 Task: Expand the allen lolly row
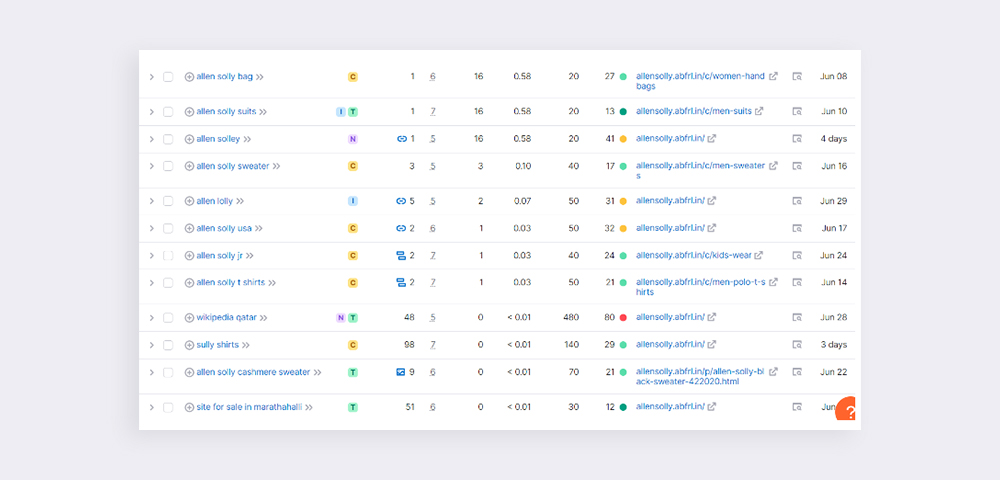click(152, 201)
